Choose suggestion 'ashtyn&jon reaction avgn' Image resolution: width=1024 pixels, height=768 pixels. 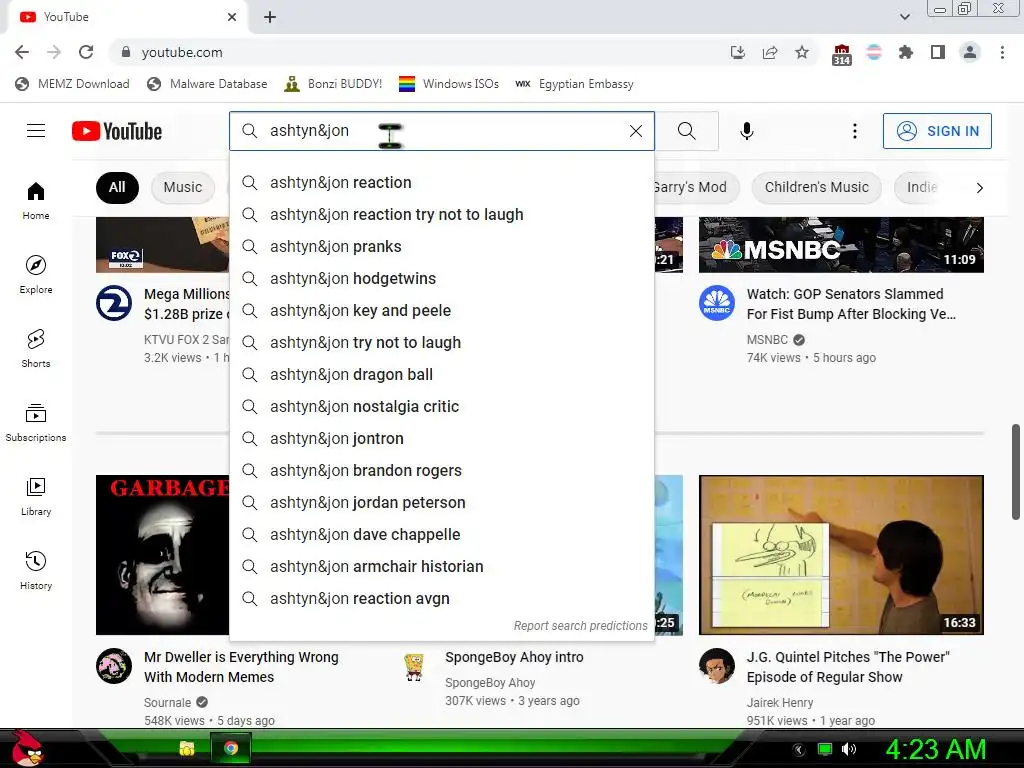pos(442,598)
